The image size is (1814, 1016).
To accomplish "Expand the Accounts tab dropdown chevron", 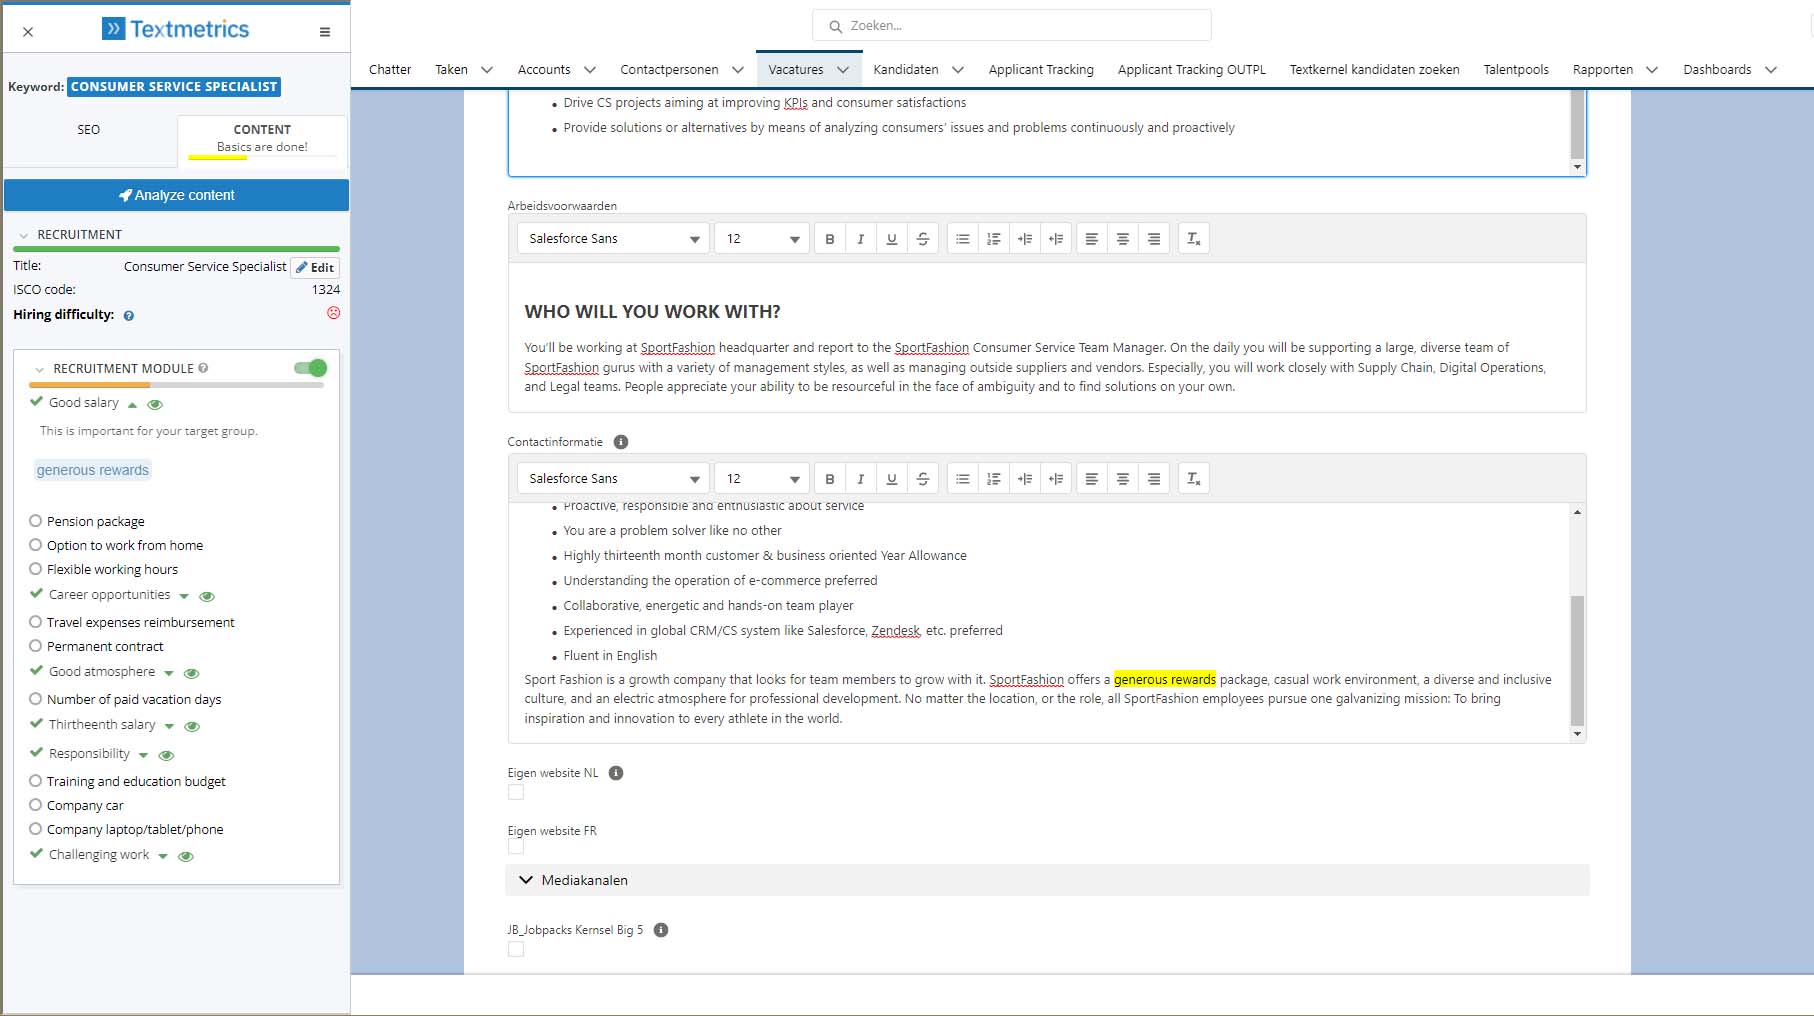I will (x=590, y=70).
